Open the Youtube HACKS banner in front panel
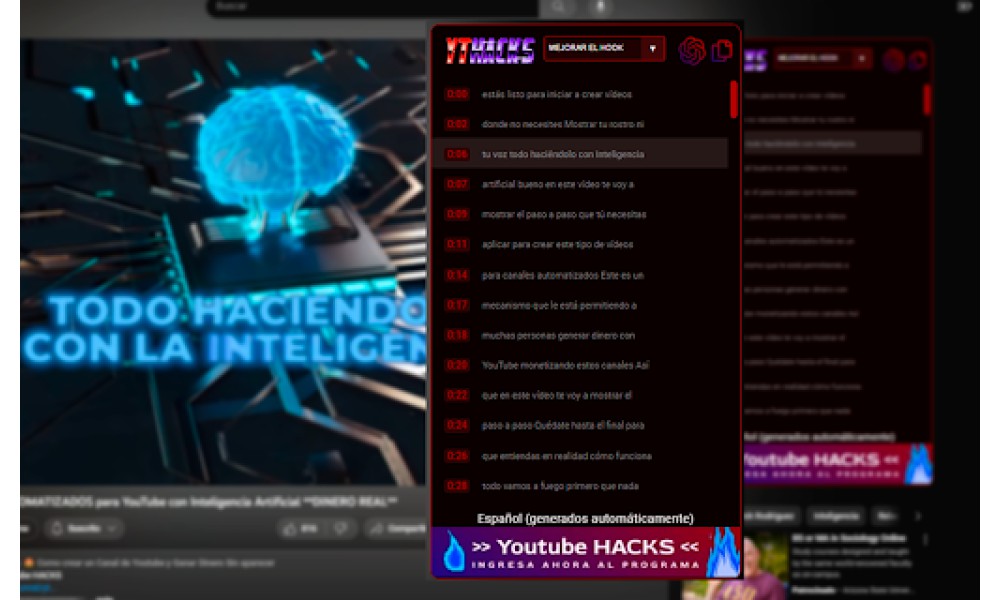The image size is (1000, 600). click(586, 552)
